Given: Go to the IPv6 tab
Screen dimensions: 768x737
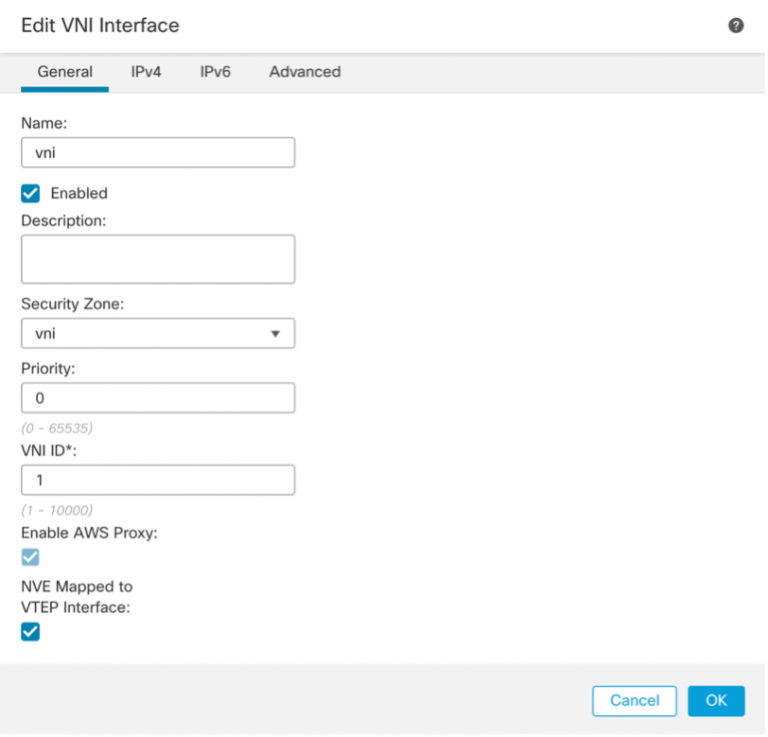Looking at the screenshot, I should (x=215, y=72).
